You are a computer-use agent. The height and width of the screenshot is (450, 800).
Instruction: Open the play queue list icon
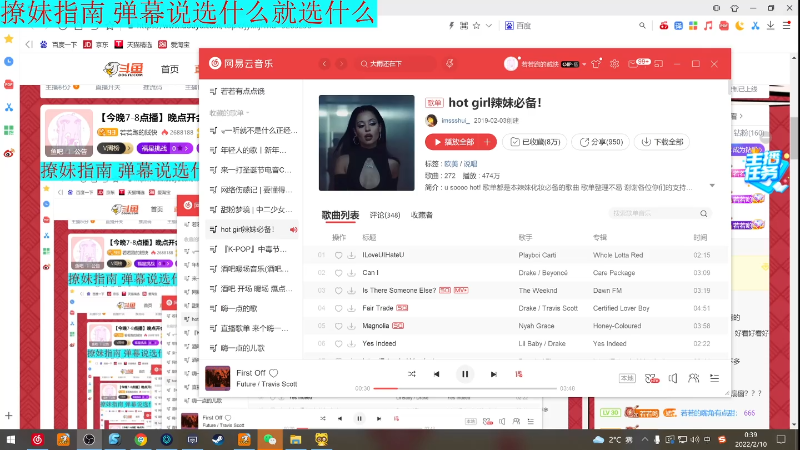714,378
